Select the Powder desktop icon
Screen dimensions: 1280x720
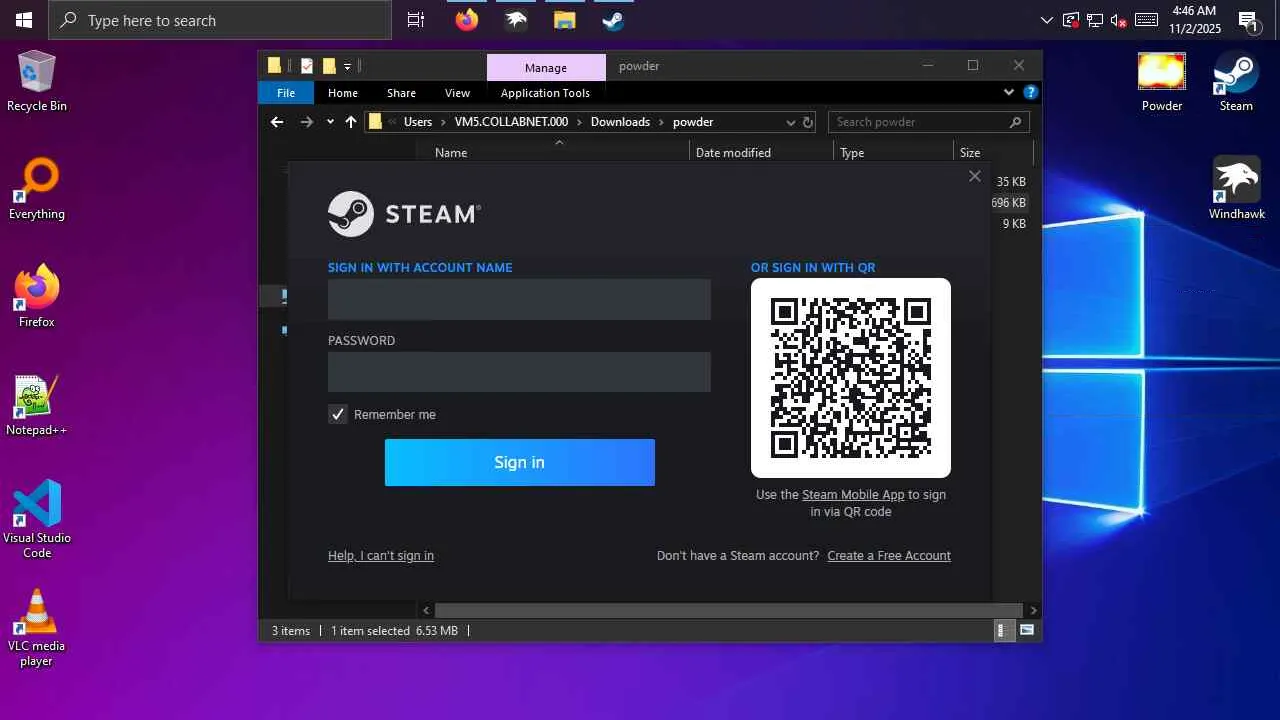[x=1162, y=81]
